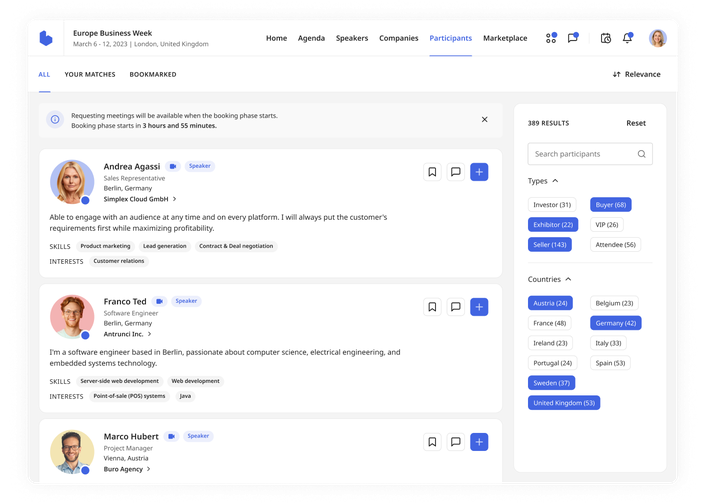Open the Relevance sort dropdown
Screen dimensions: 706x504
click(x=636, y=74)
